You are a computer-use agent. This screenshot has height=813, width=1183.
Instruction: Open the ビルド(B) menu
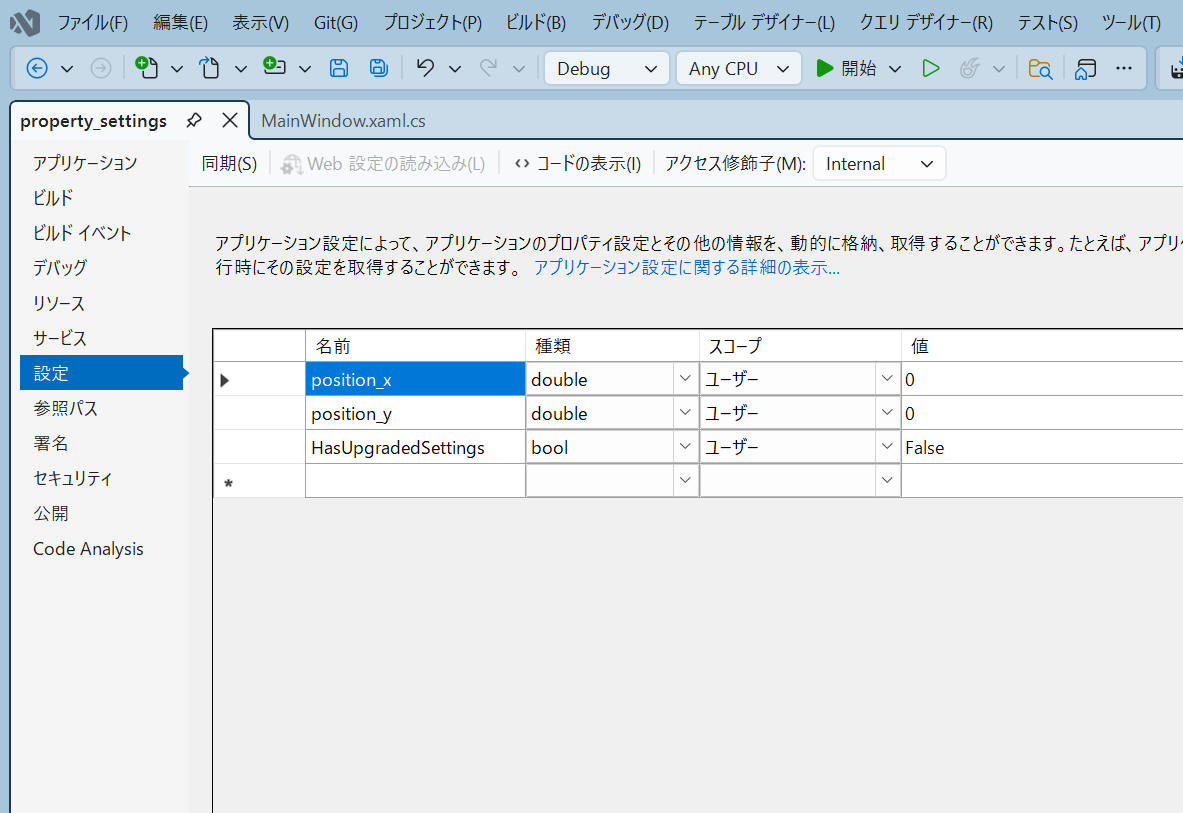[536, 23]
